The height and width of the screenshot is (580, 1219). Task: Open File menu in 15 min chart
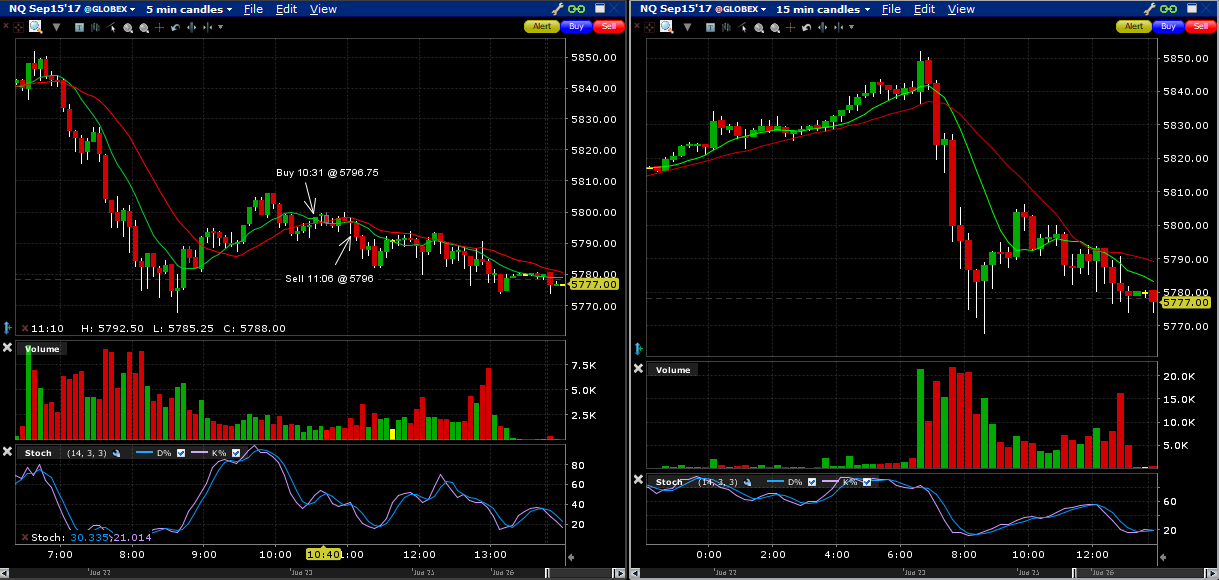891,9
